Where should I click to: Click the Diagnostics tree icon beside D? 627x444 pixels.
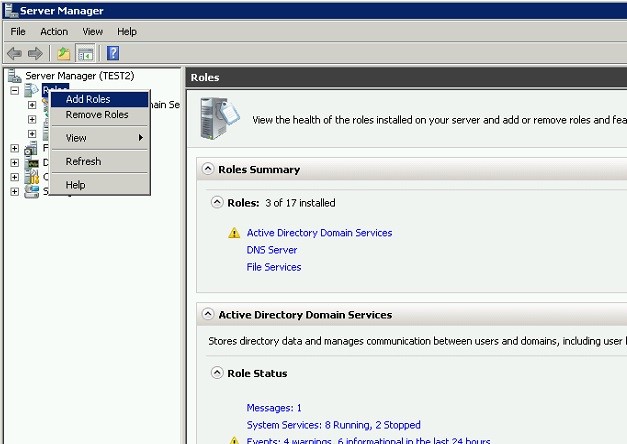31,163
